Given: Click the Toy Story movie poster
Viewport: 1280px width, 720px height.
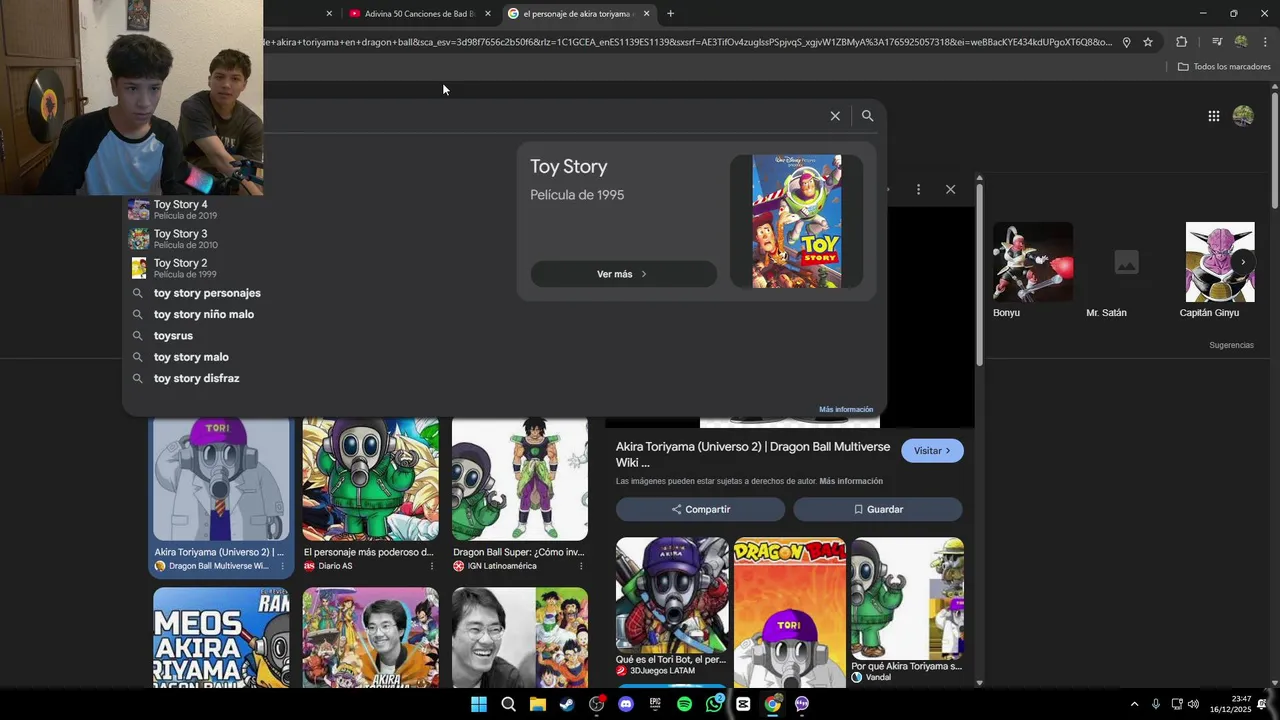Looking at the screenshot, I should click(x=796, y=221).
